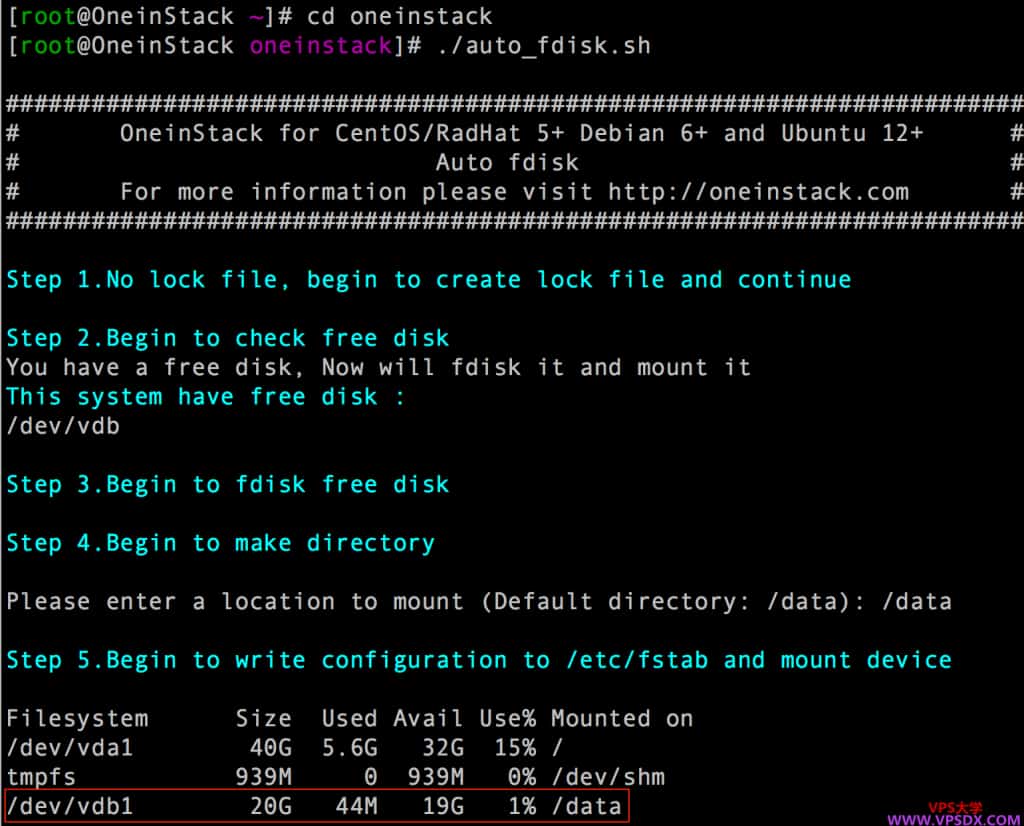Select the Step 1 lock file message line
This screenshot has height=826, width=1024.
tap(428, 280)
